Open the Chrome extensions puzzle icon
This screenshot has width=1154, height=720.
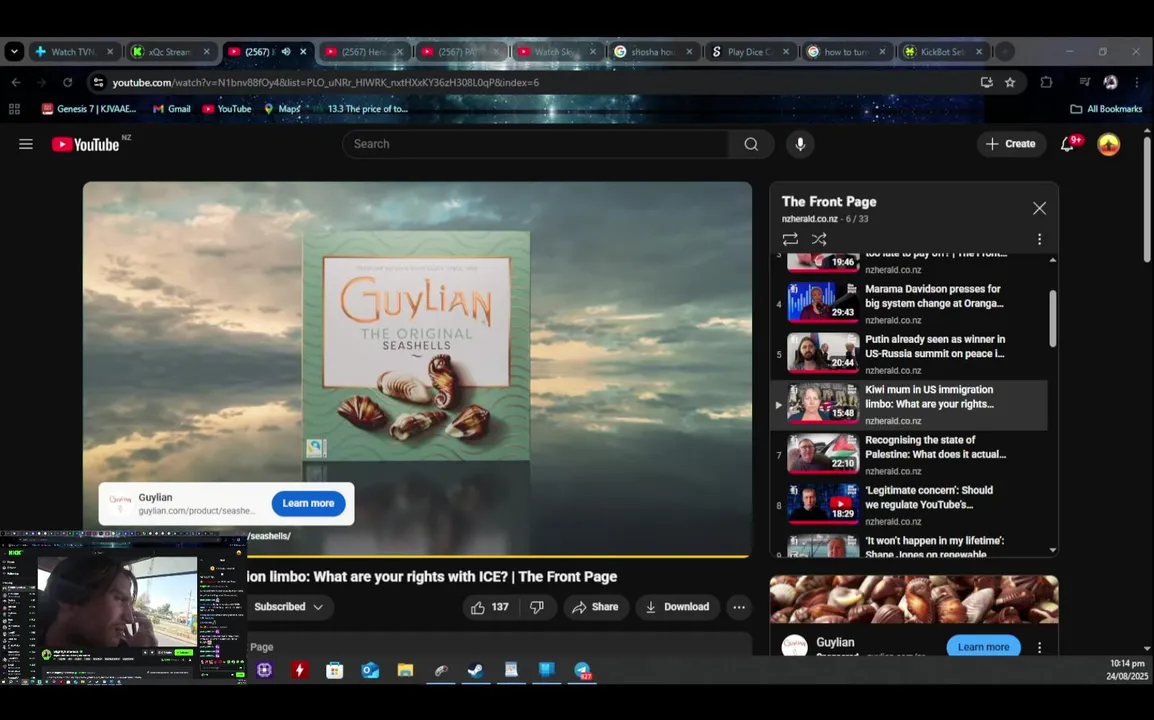point(1046,82)
